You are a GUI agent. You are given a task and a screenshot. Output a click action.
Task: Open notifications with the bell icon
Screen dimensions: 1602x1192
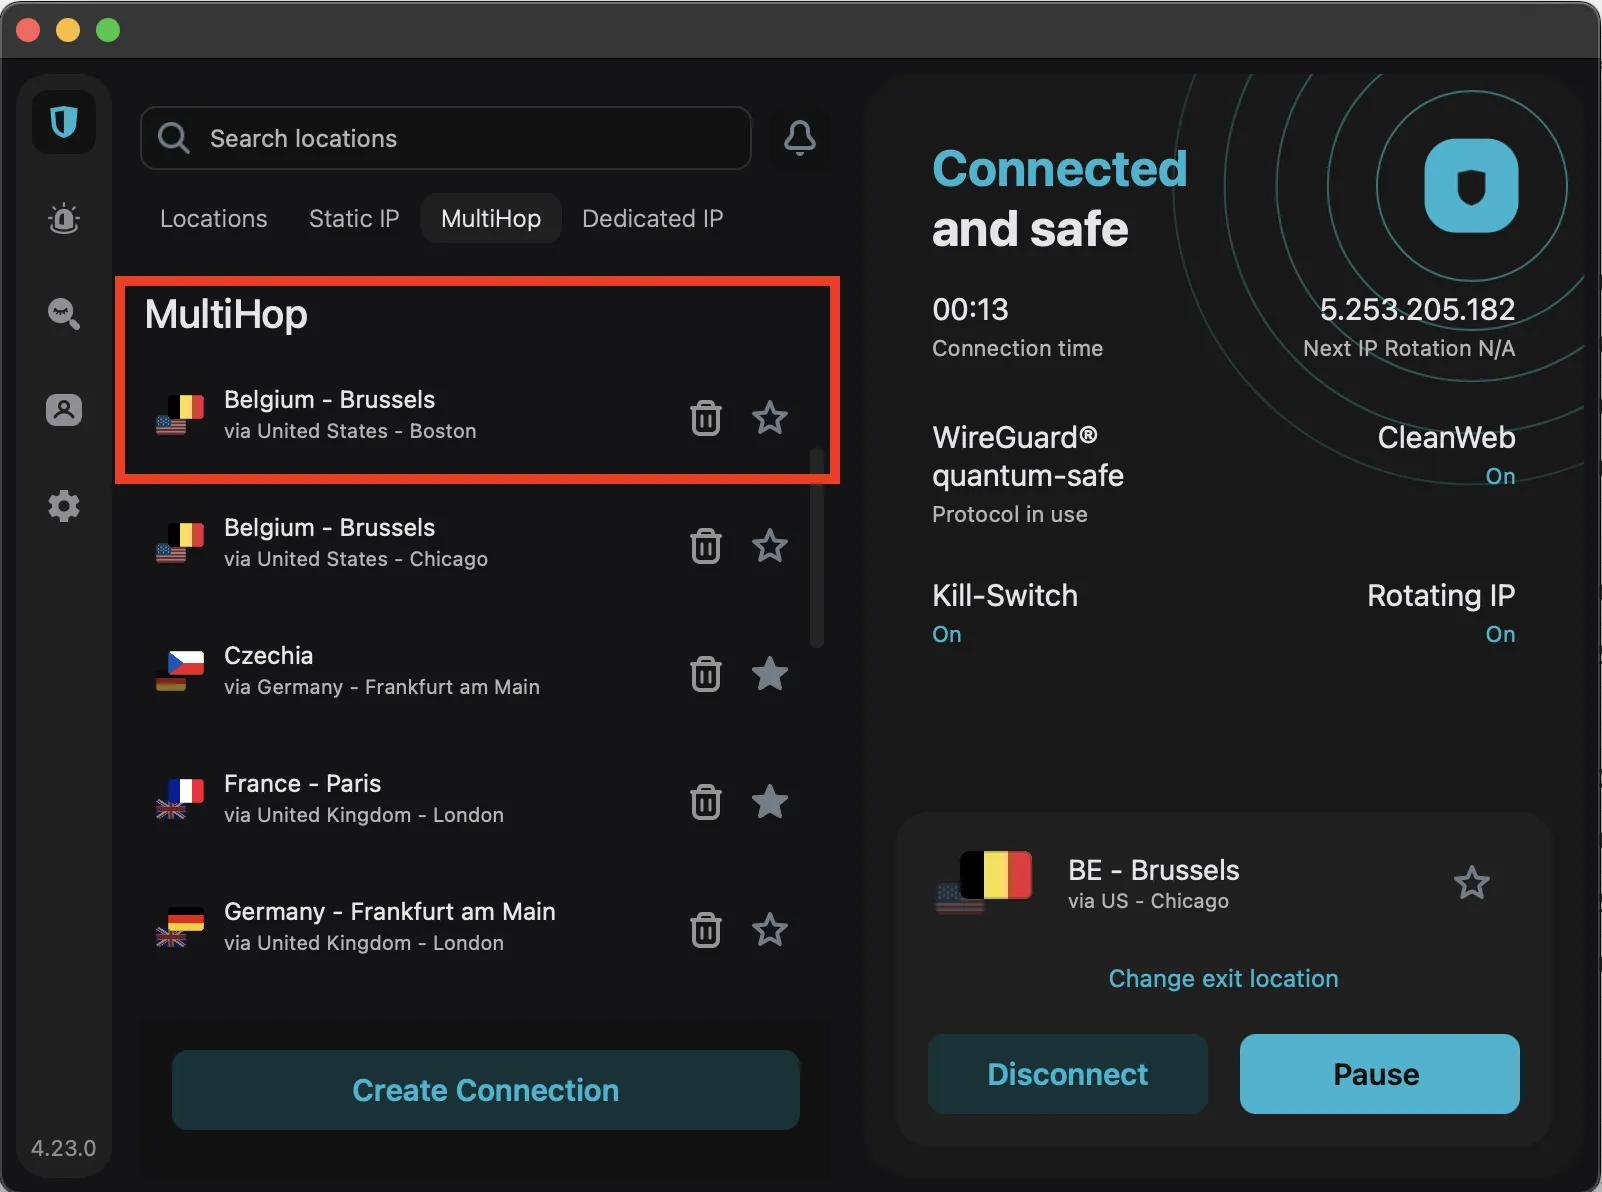pos(799,138)
